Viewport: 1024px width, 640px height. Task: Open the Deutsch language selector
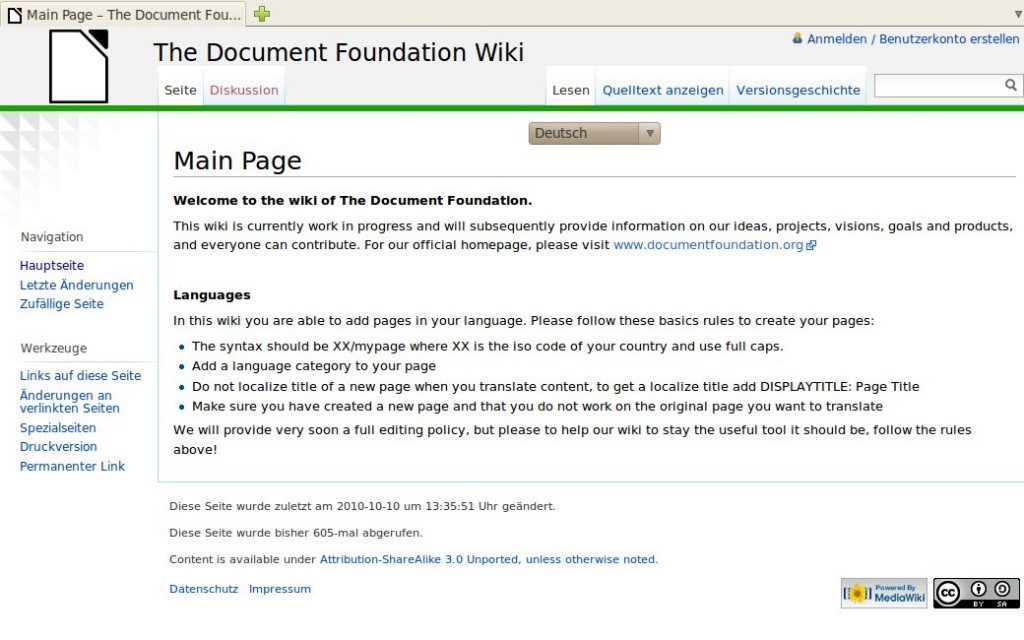coord(585,133)
